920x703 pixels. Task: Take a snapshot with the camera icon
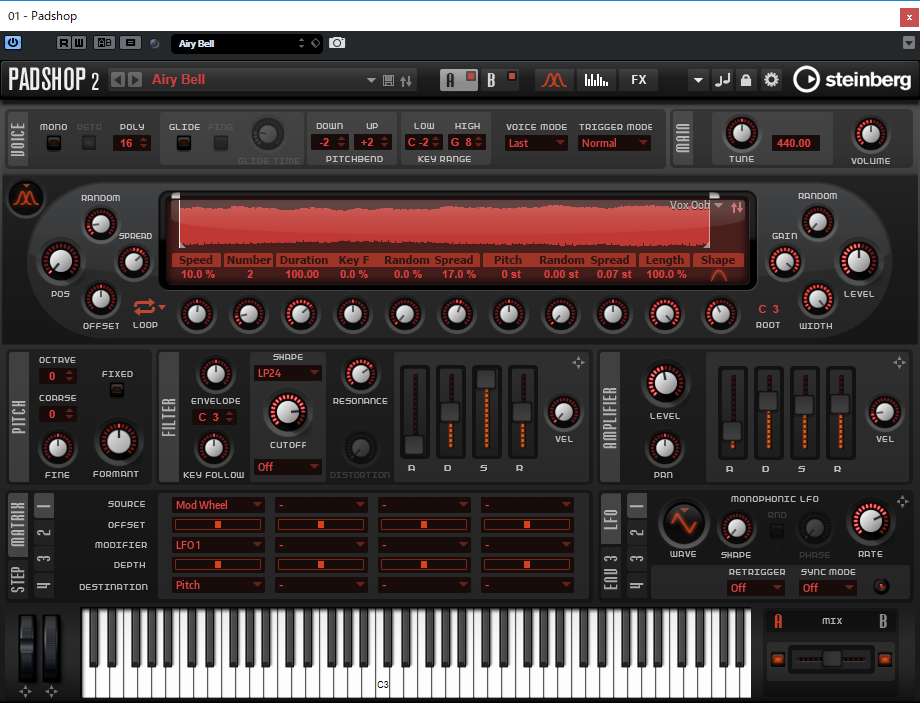click(337, 43)
